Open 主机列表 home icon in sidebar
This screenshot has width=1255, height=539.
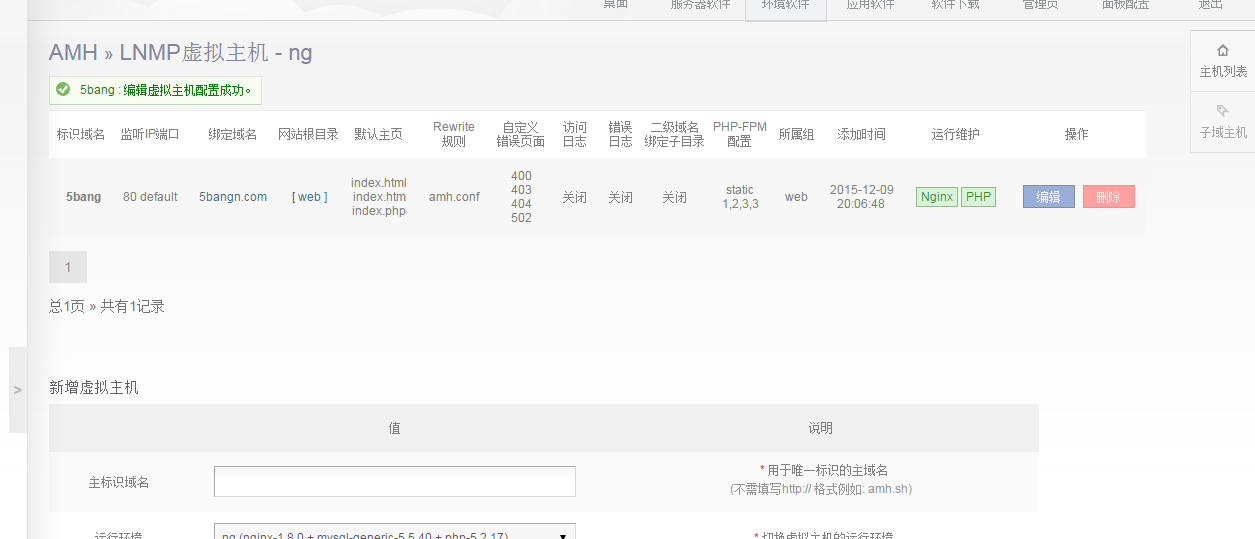(x=1222, y=51)
